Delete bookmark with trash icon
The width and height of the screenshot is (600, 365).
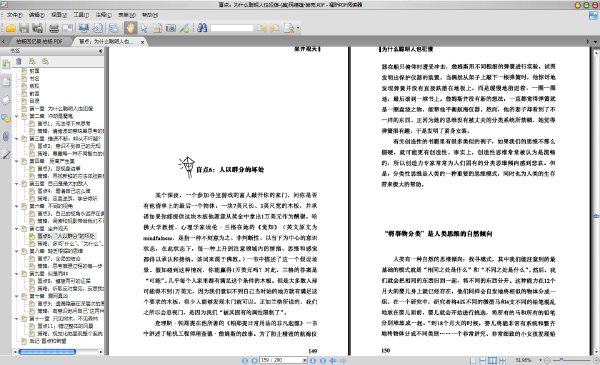tap(19, 61)
